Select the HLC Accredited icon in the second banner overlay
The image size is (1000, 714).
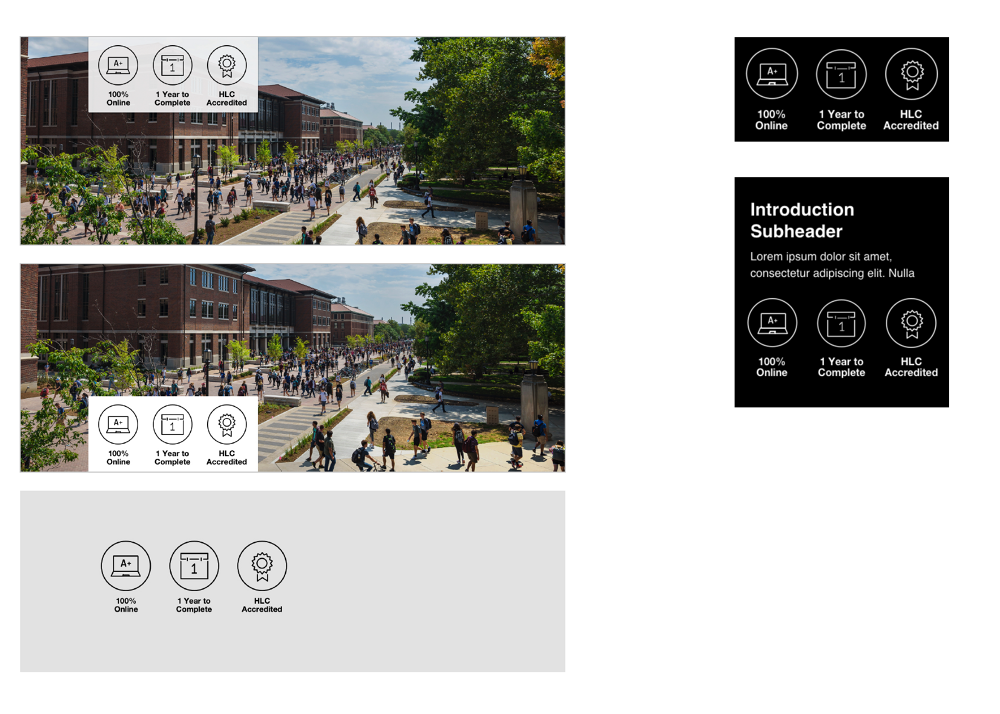[227, 424]
